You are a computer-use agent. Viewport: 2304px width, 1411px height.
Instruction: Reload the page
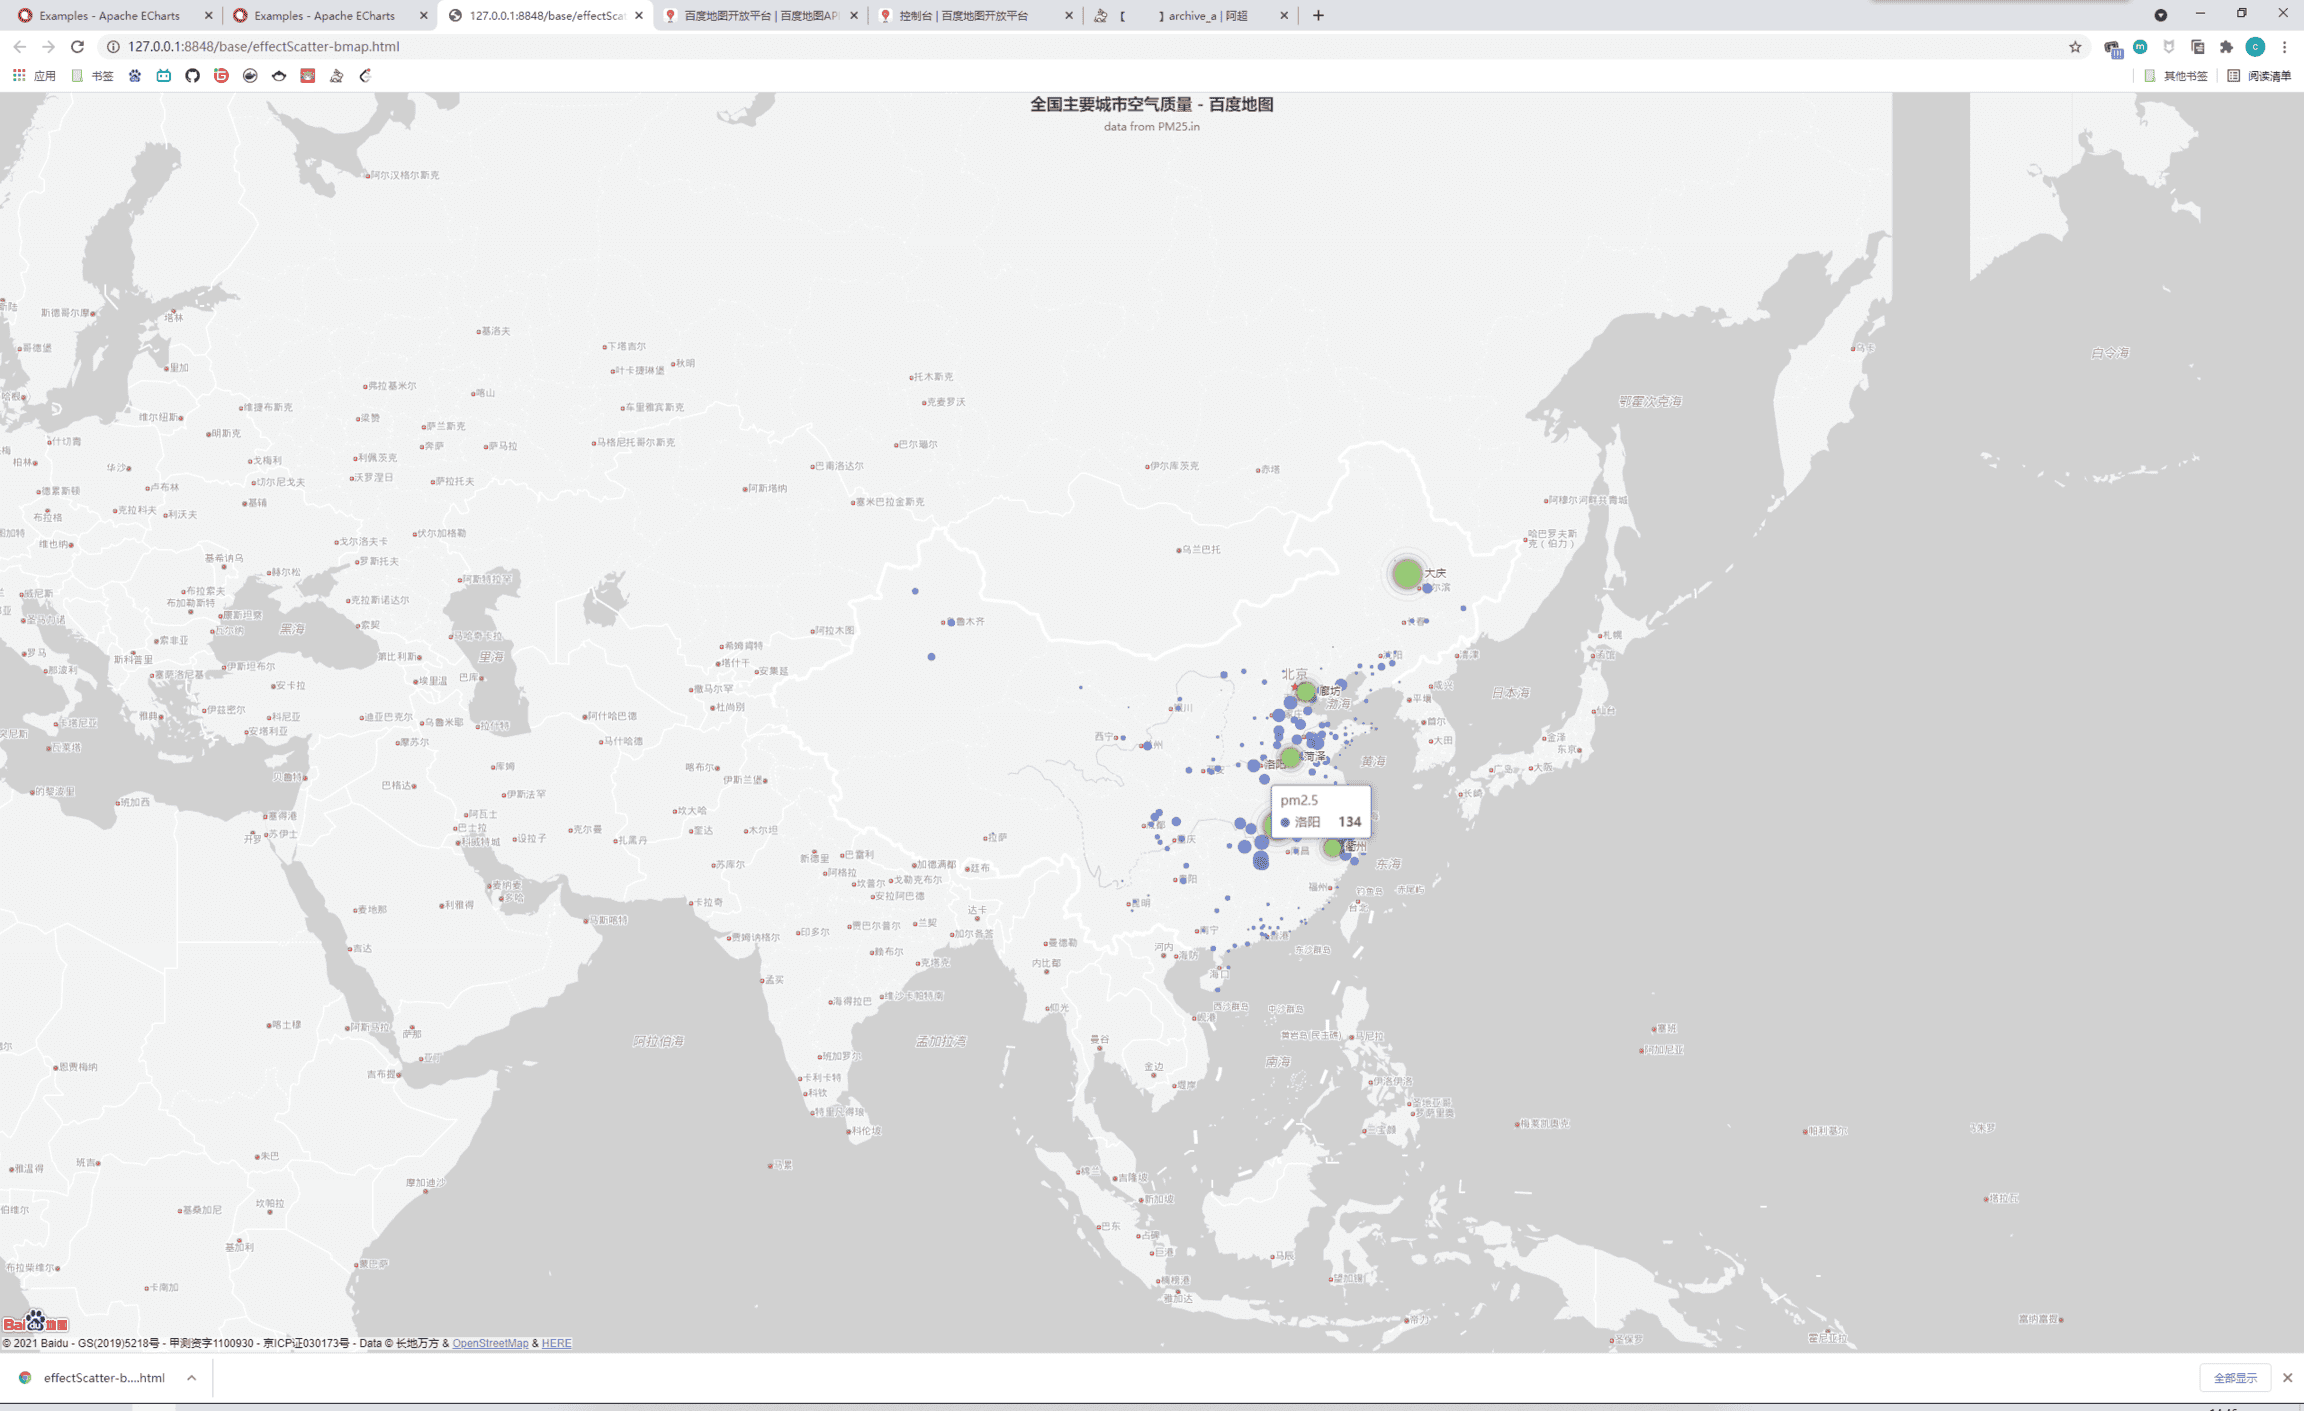point(77,47)
